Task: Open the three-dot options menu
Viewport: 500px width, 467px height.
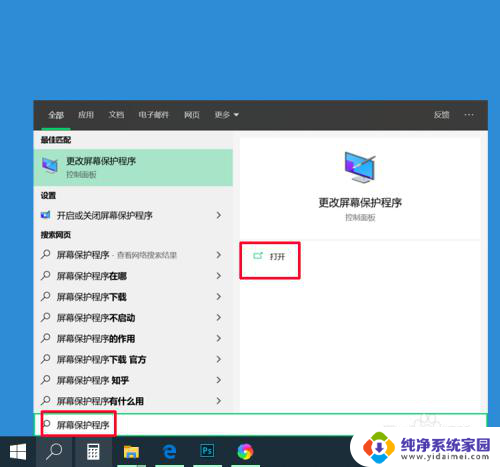Action: click(x=469, y=115)
